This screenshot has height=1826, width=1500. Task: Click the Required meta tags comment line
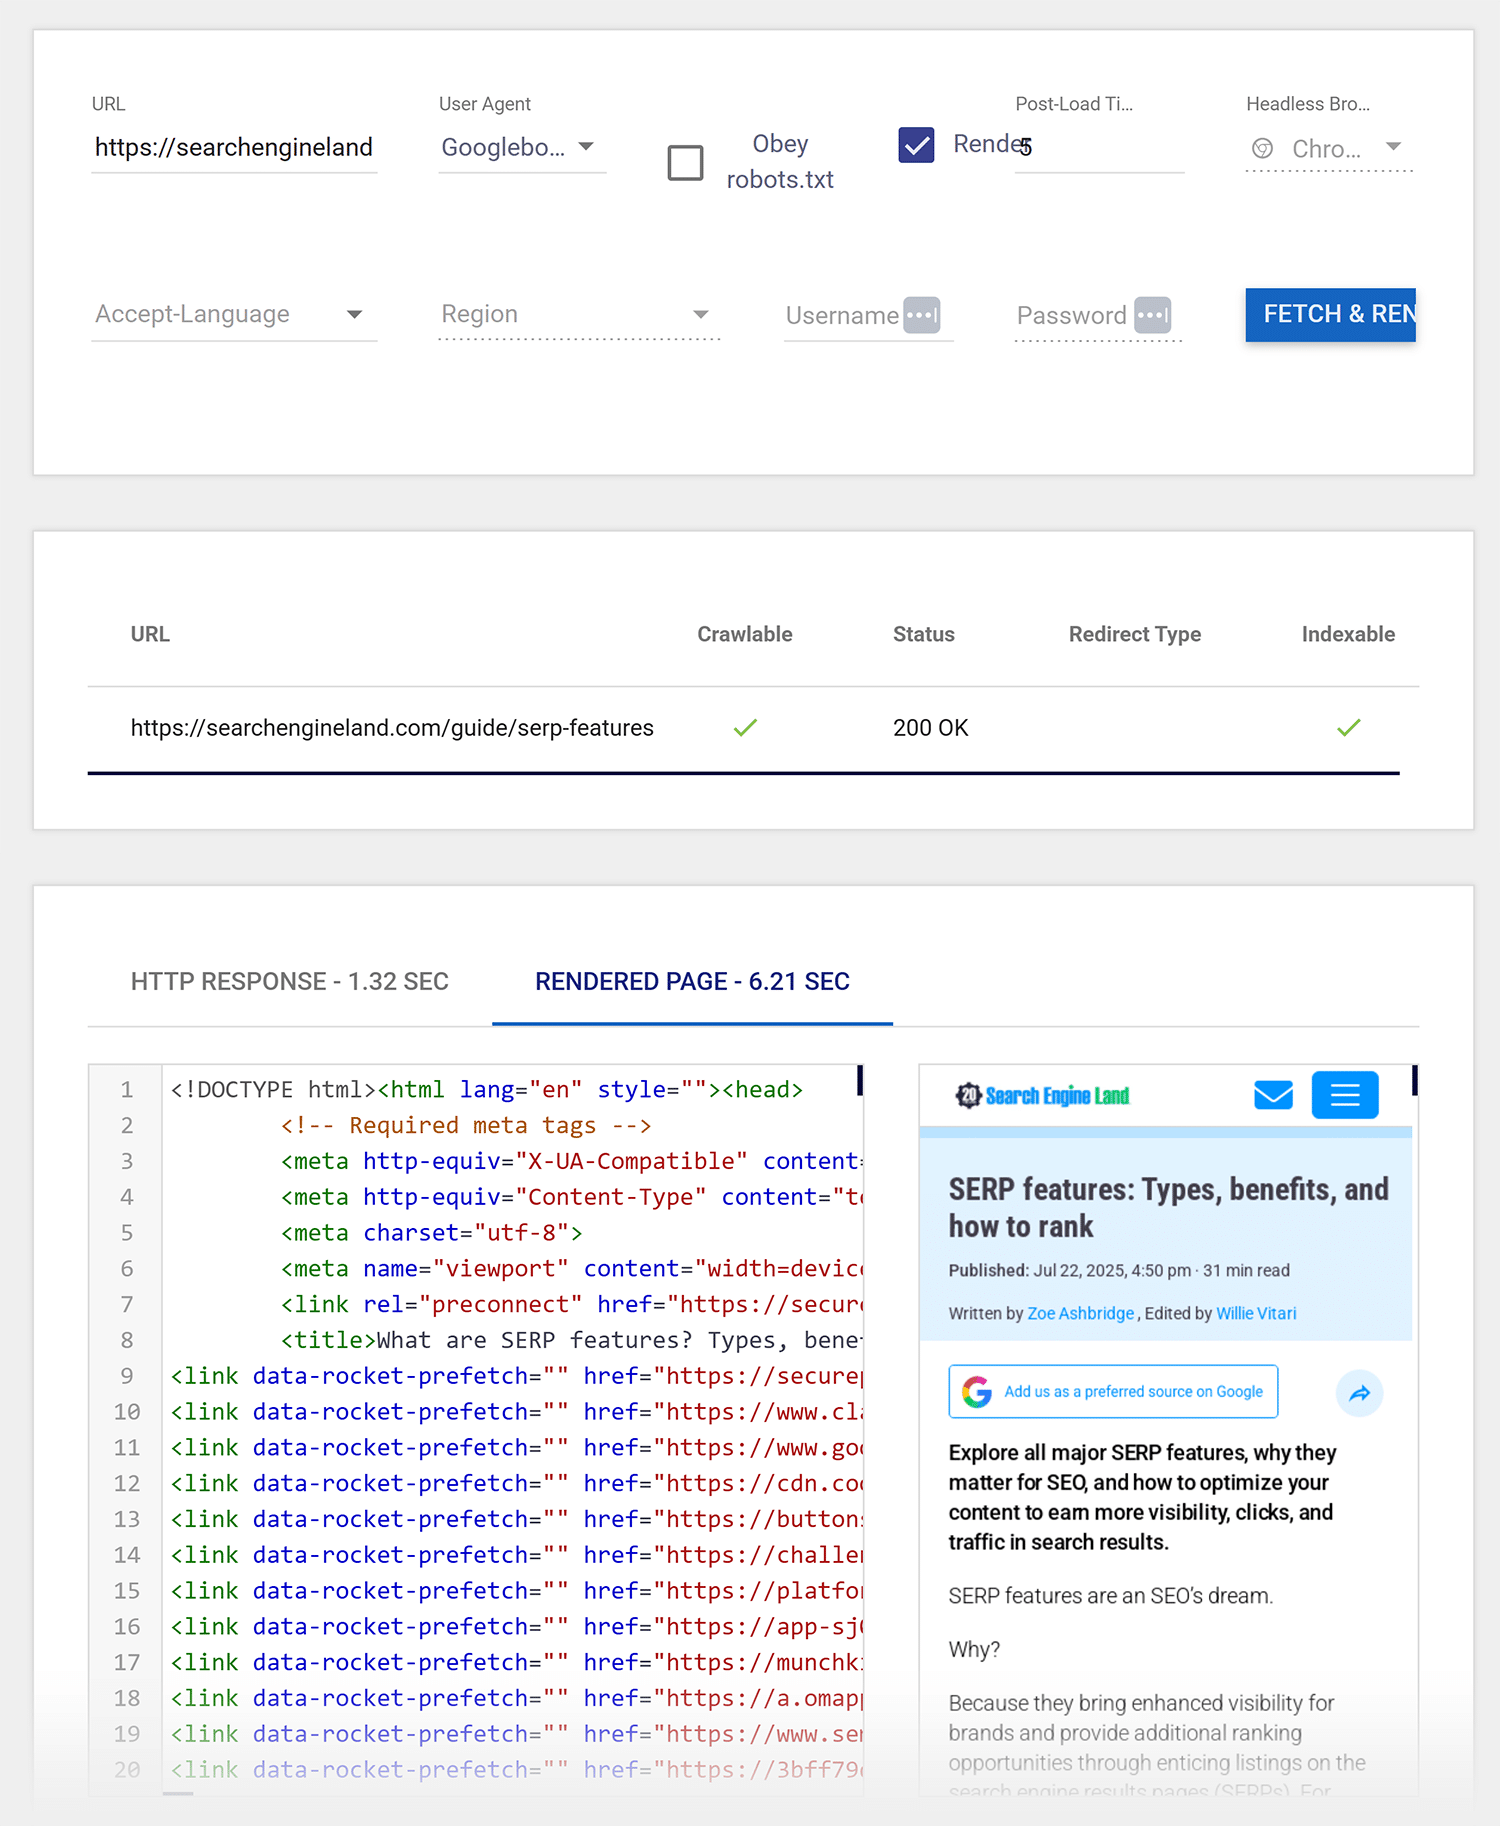[x=466, y=1125]
